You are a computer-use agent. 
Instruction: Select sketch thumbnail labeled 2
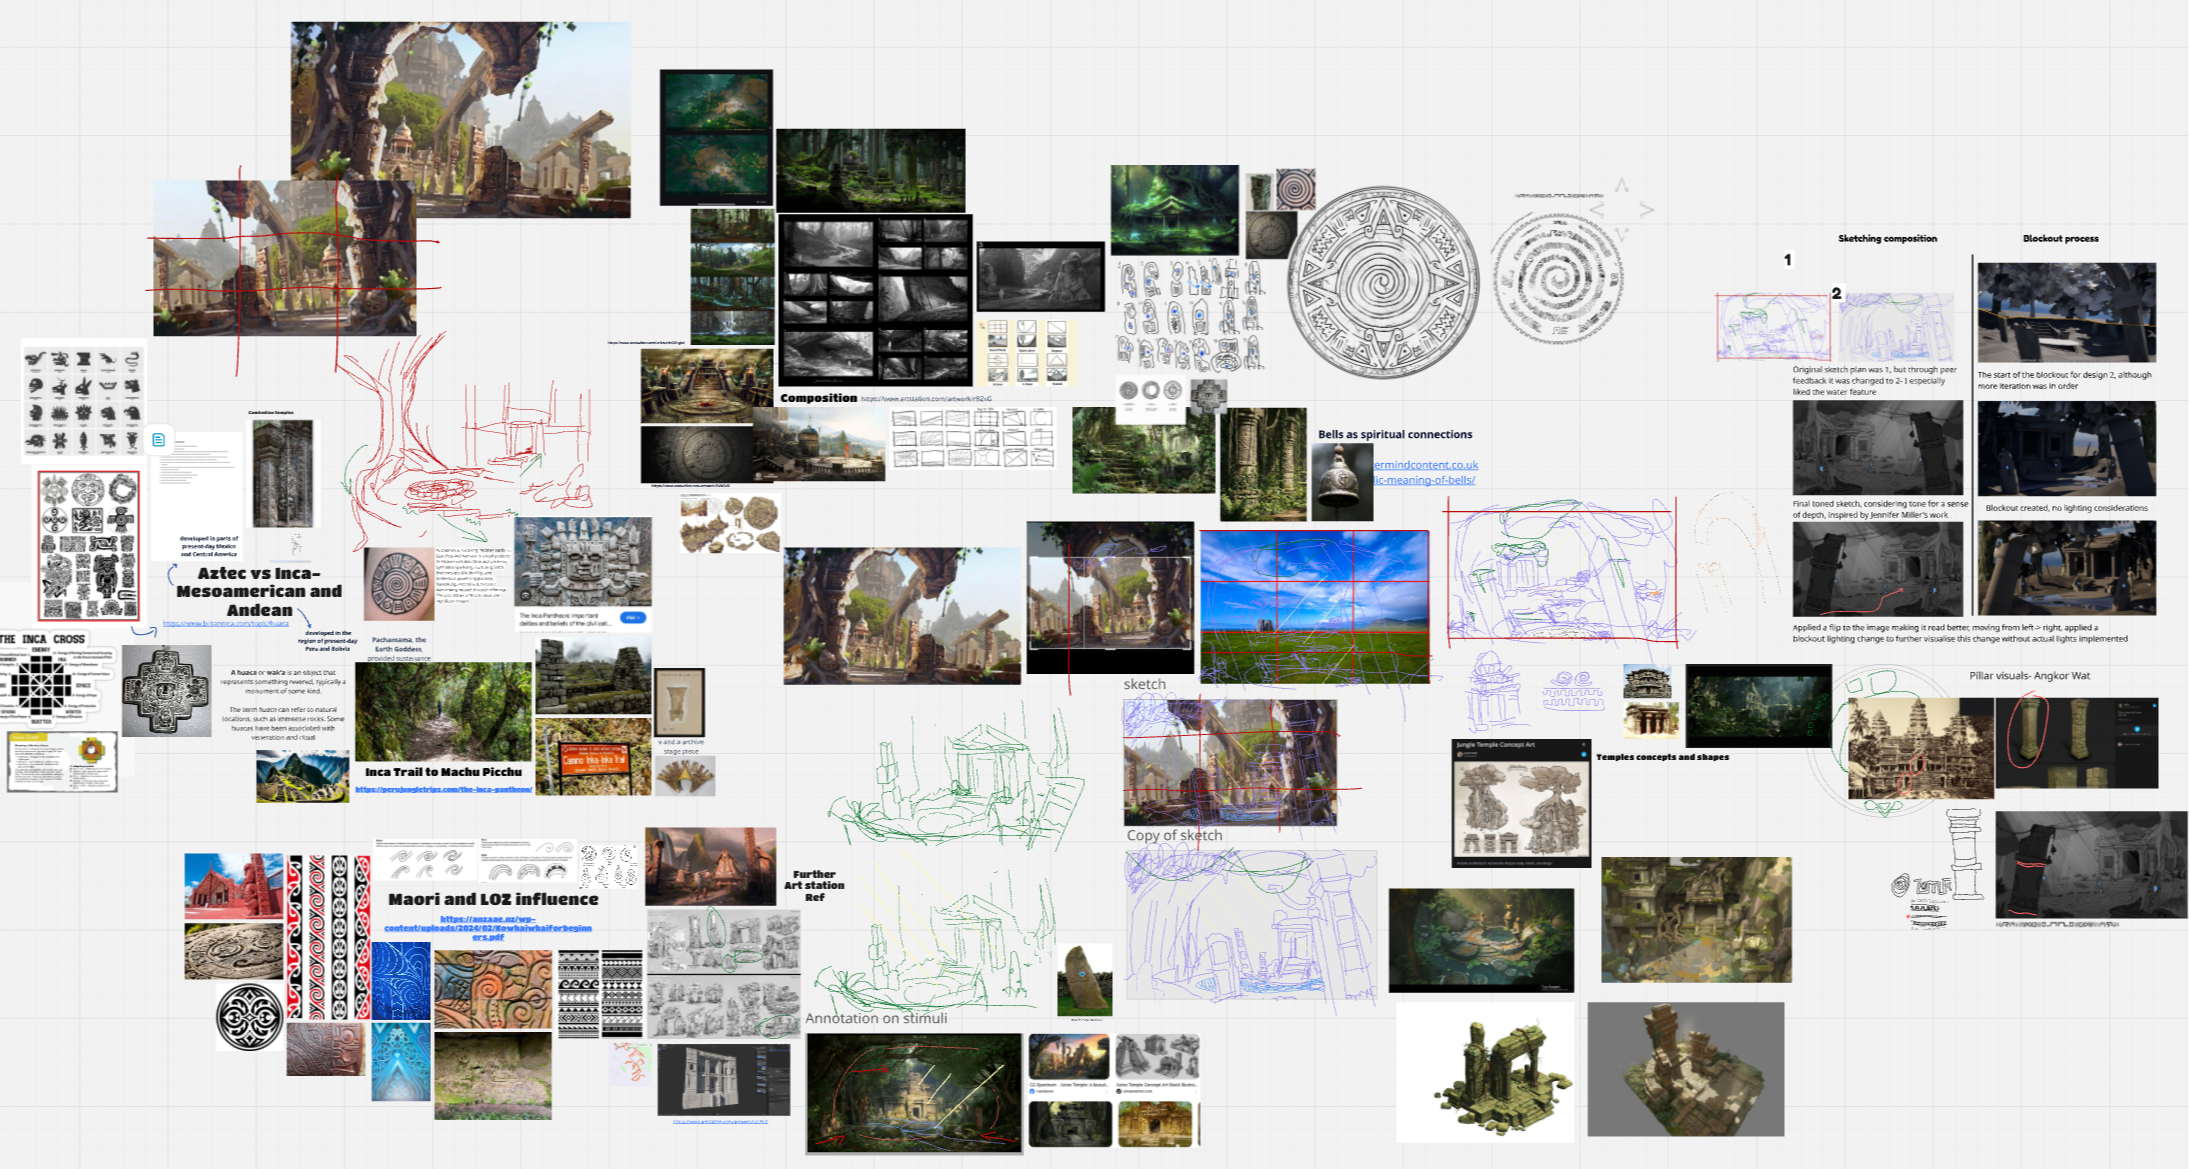coord(1894,327)
